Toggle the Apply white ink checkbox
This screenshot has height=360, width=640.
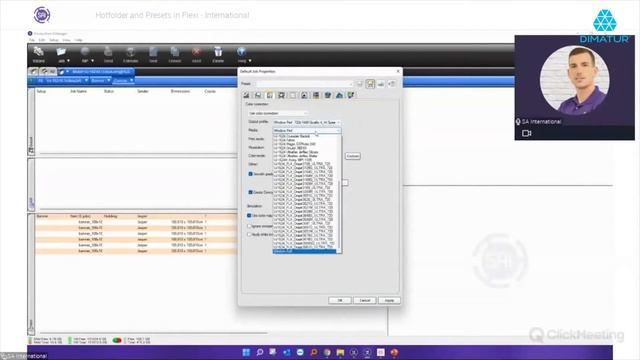[x=249, y=235]
